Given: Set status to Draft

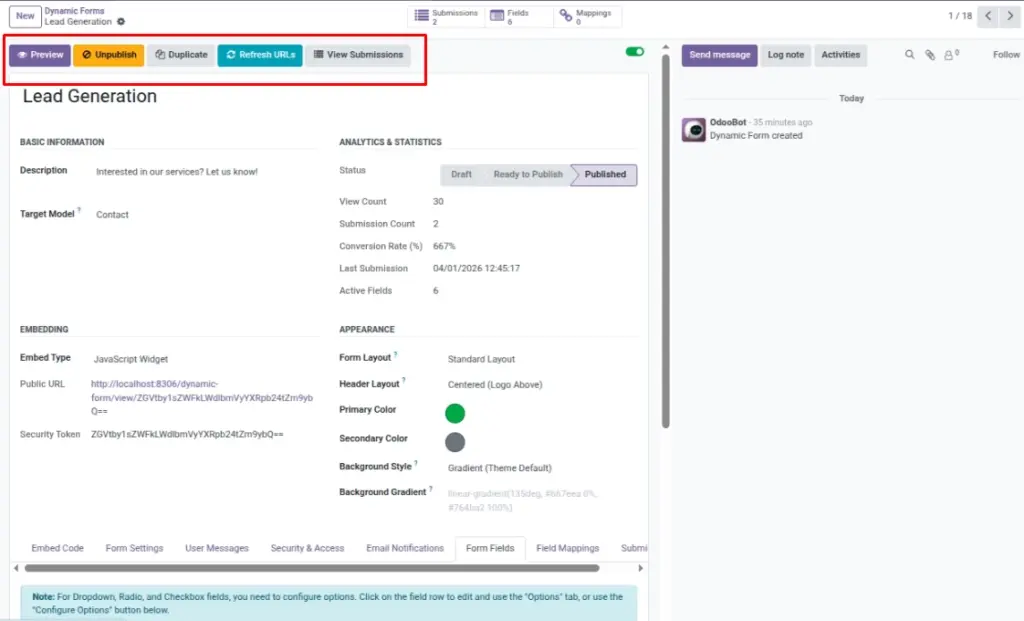Looking at the screenshot, I should point(461,174).
